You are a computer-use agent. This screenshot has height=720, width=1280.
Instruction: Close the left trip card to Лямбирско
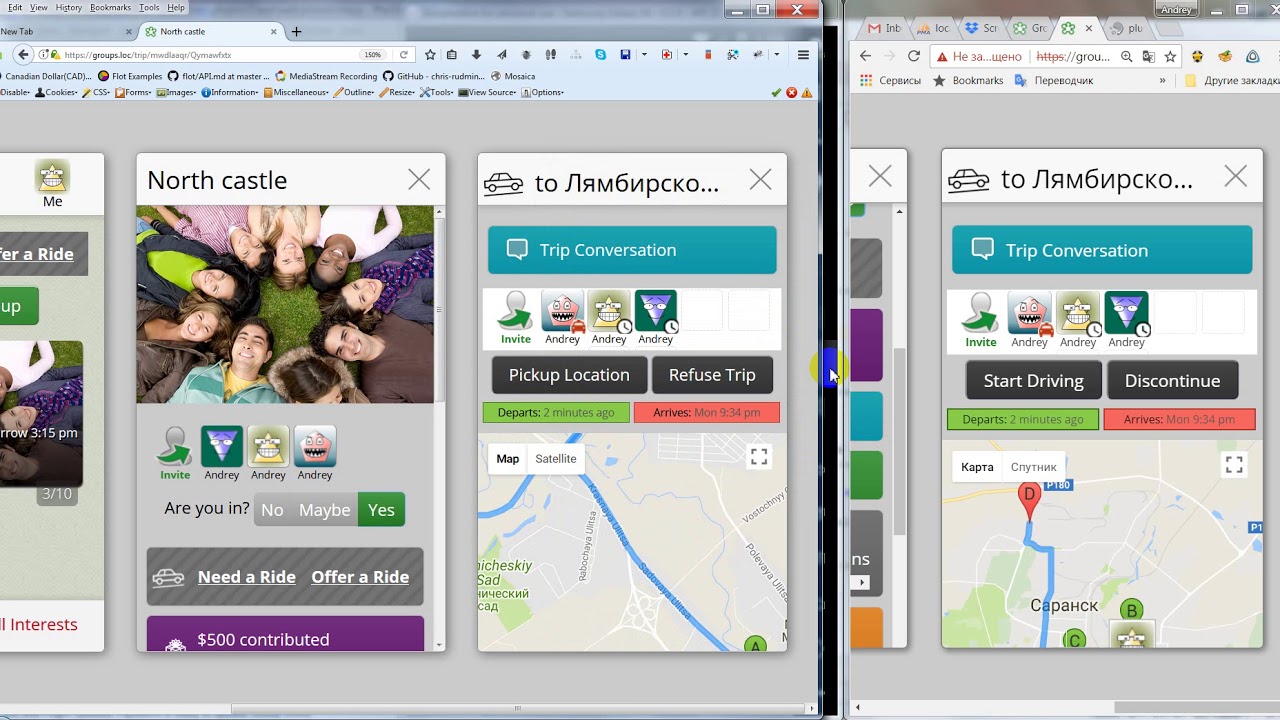click(x=760, y=180)
